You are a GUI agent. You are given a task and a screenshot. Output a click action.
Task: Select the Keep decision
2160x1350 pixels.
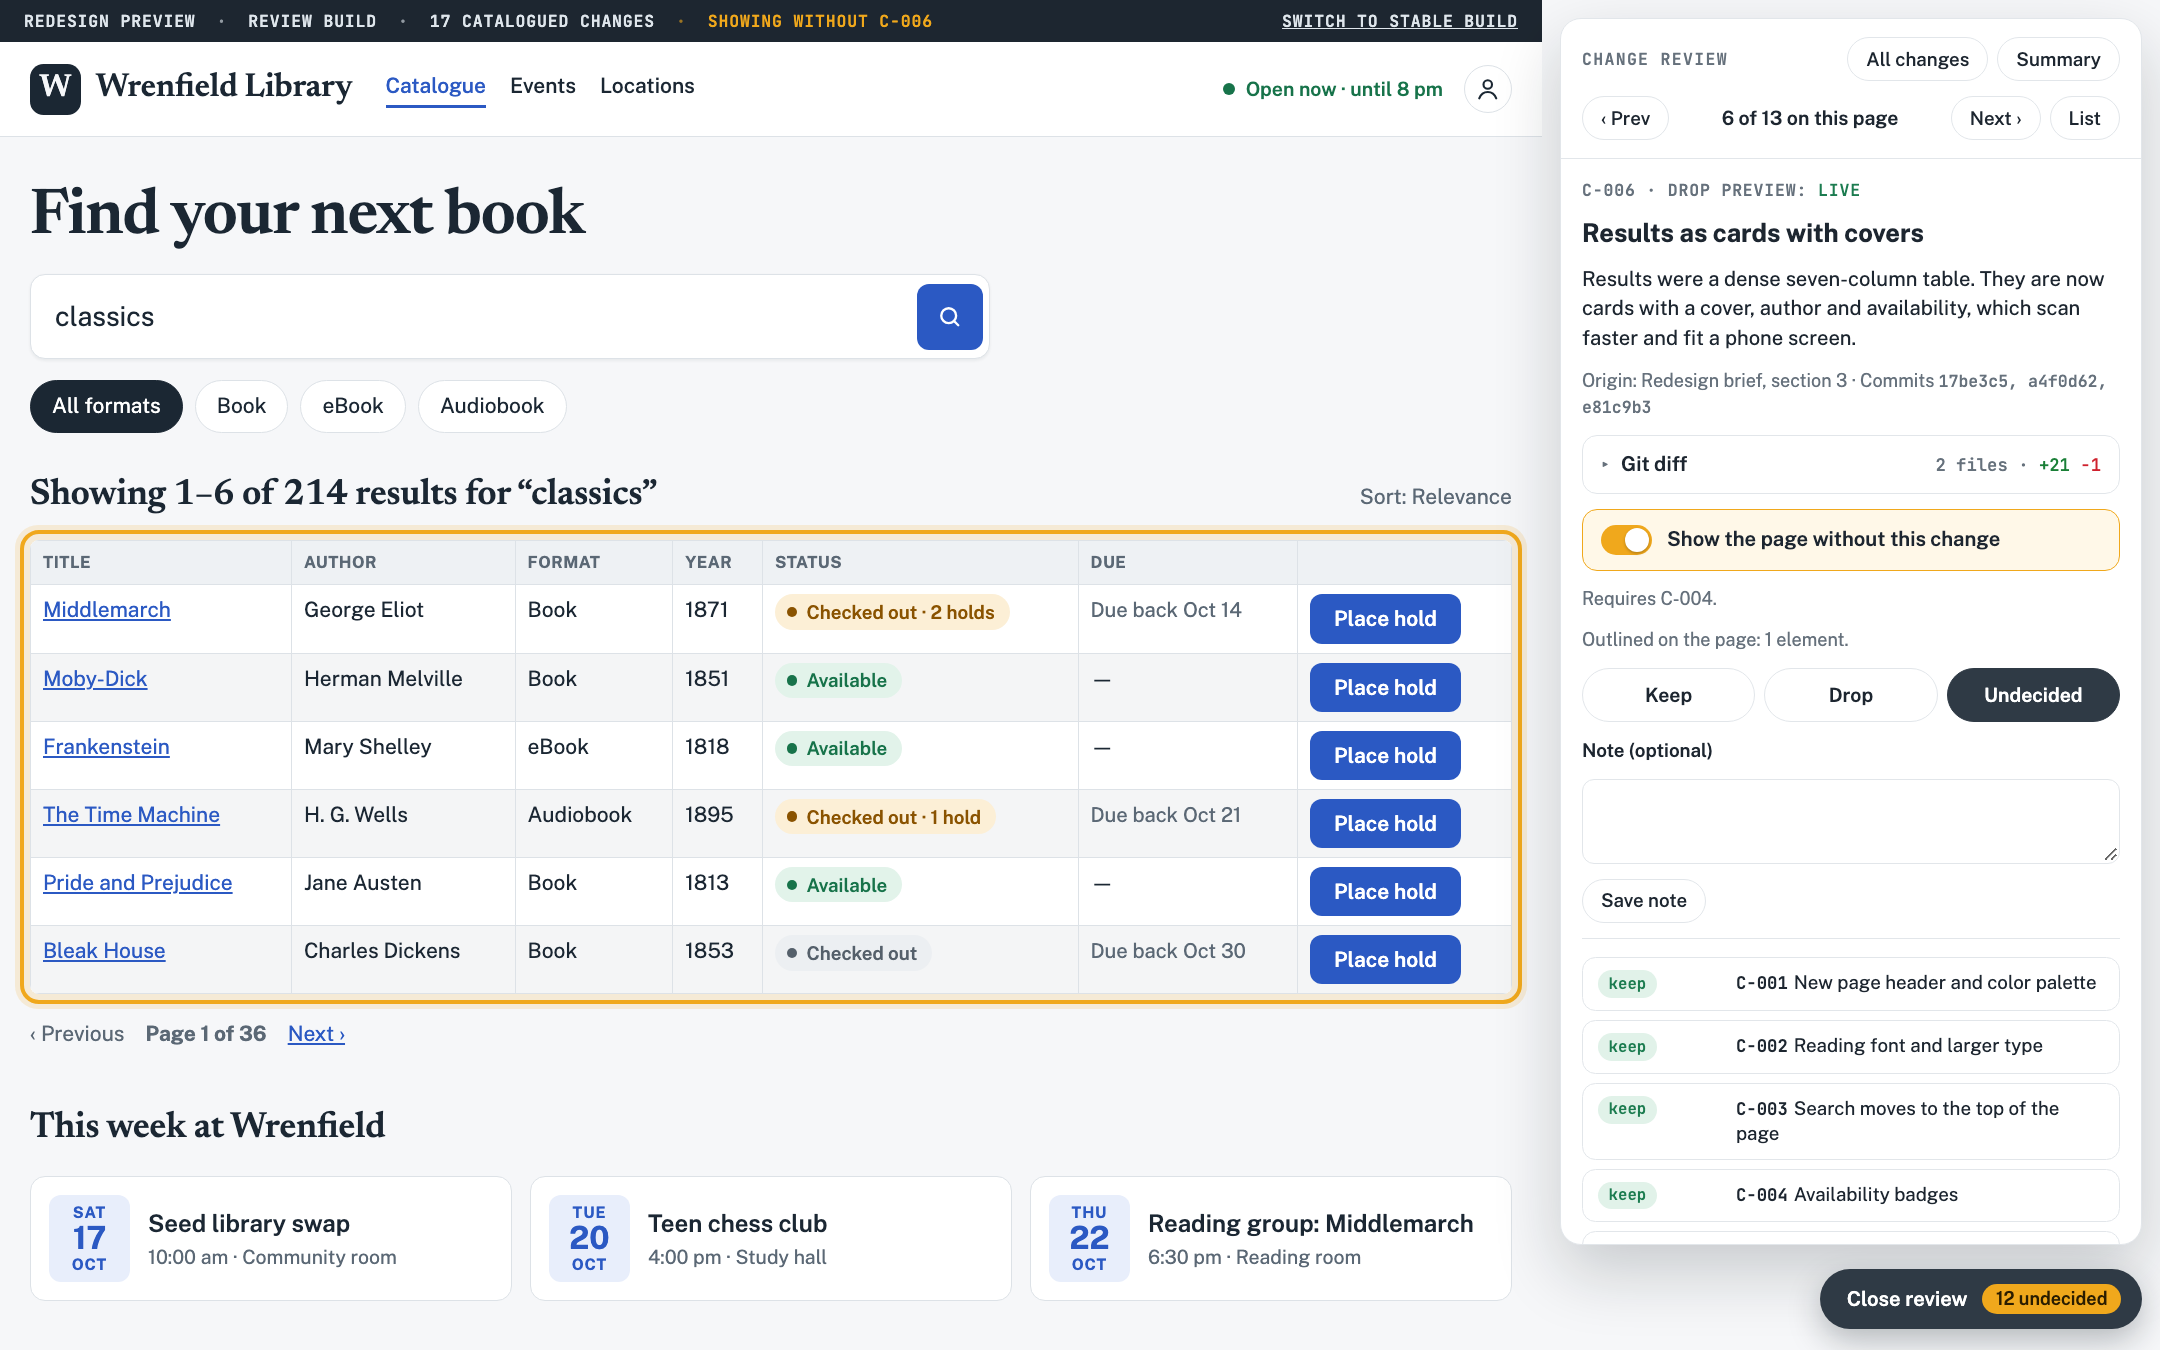click(x=1668, y=695)
